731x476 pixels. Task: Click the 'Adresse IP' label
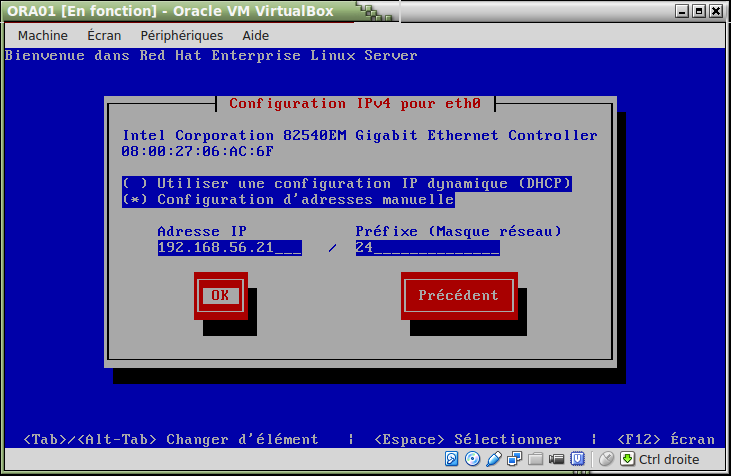click(x=202, y=232)
